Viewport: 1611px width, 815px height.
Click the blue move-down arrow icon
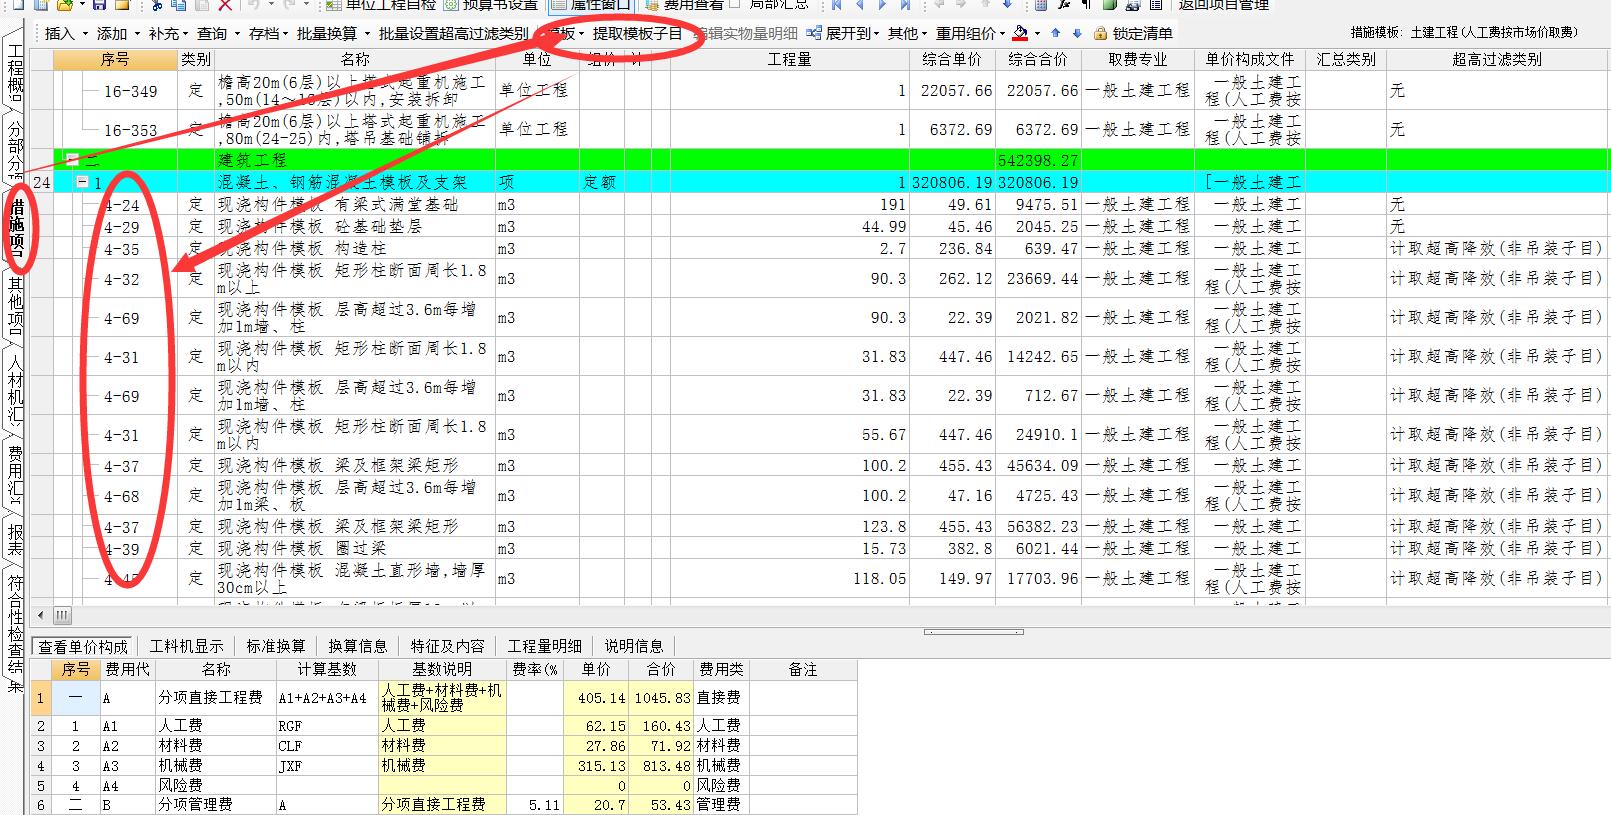click(1077, 33)
